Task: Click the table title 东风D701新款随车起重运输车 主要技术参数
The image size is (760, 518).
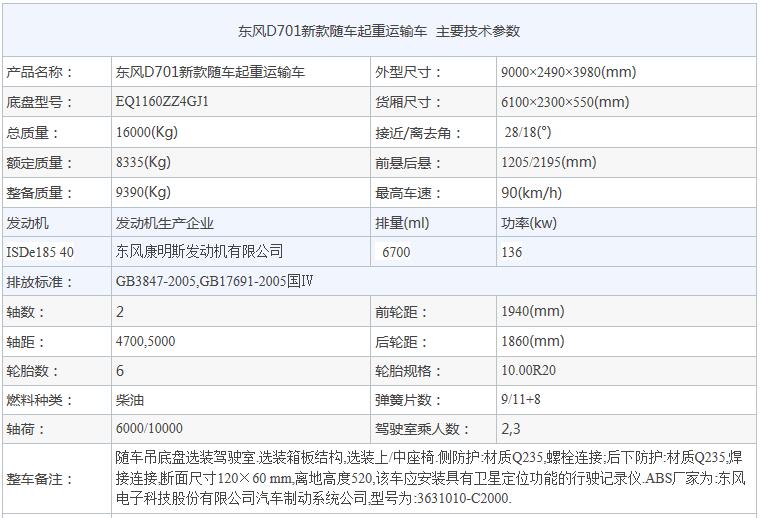Action: coord(379,31)
